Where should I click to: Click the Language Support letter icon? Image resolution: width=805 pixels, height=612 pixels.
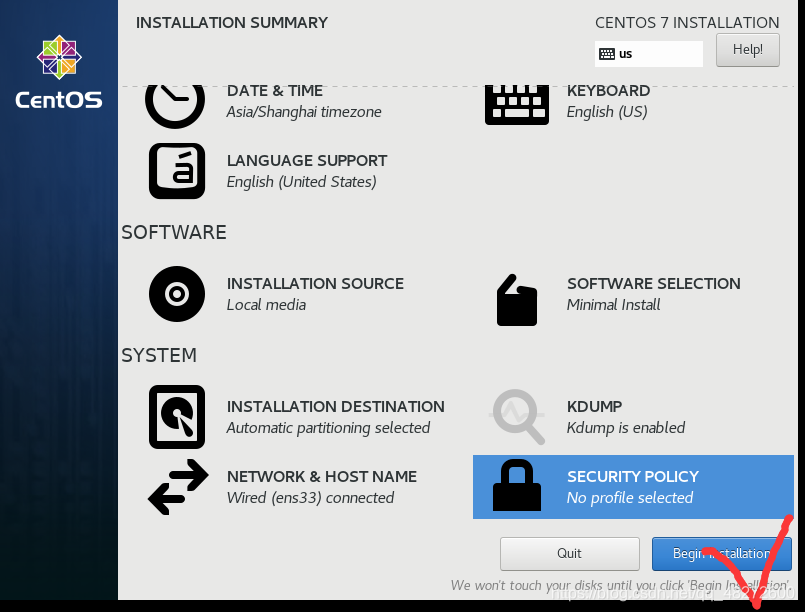pos(177,171)
